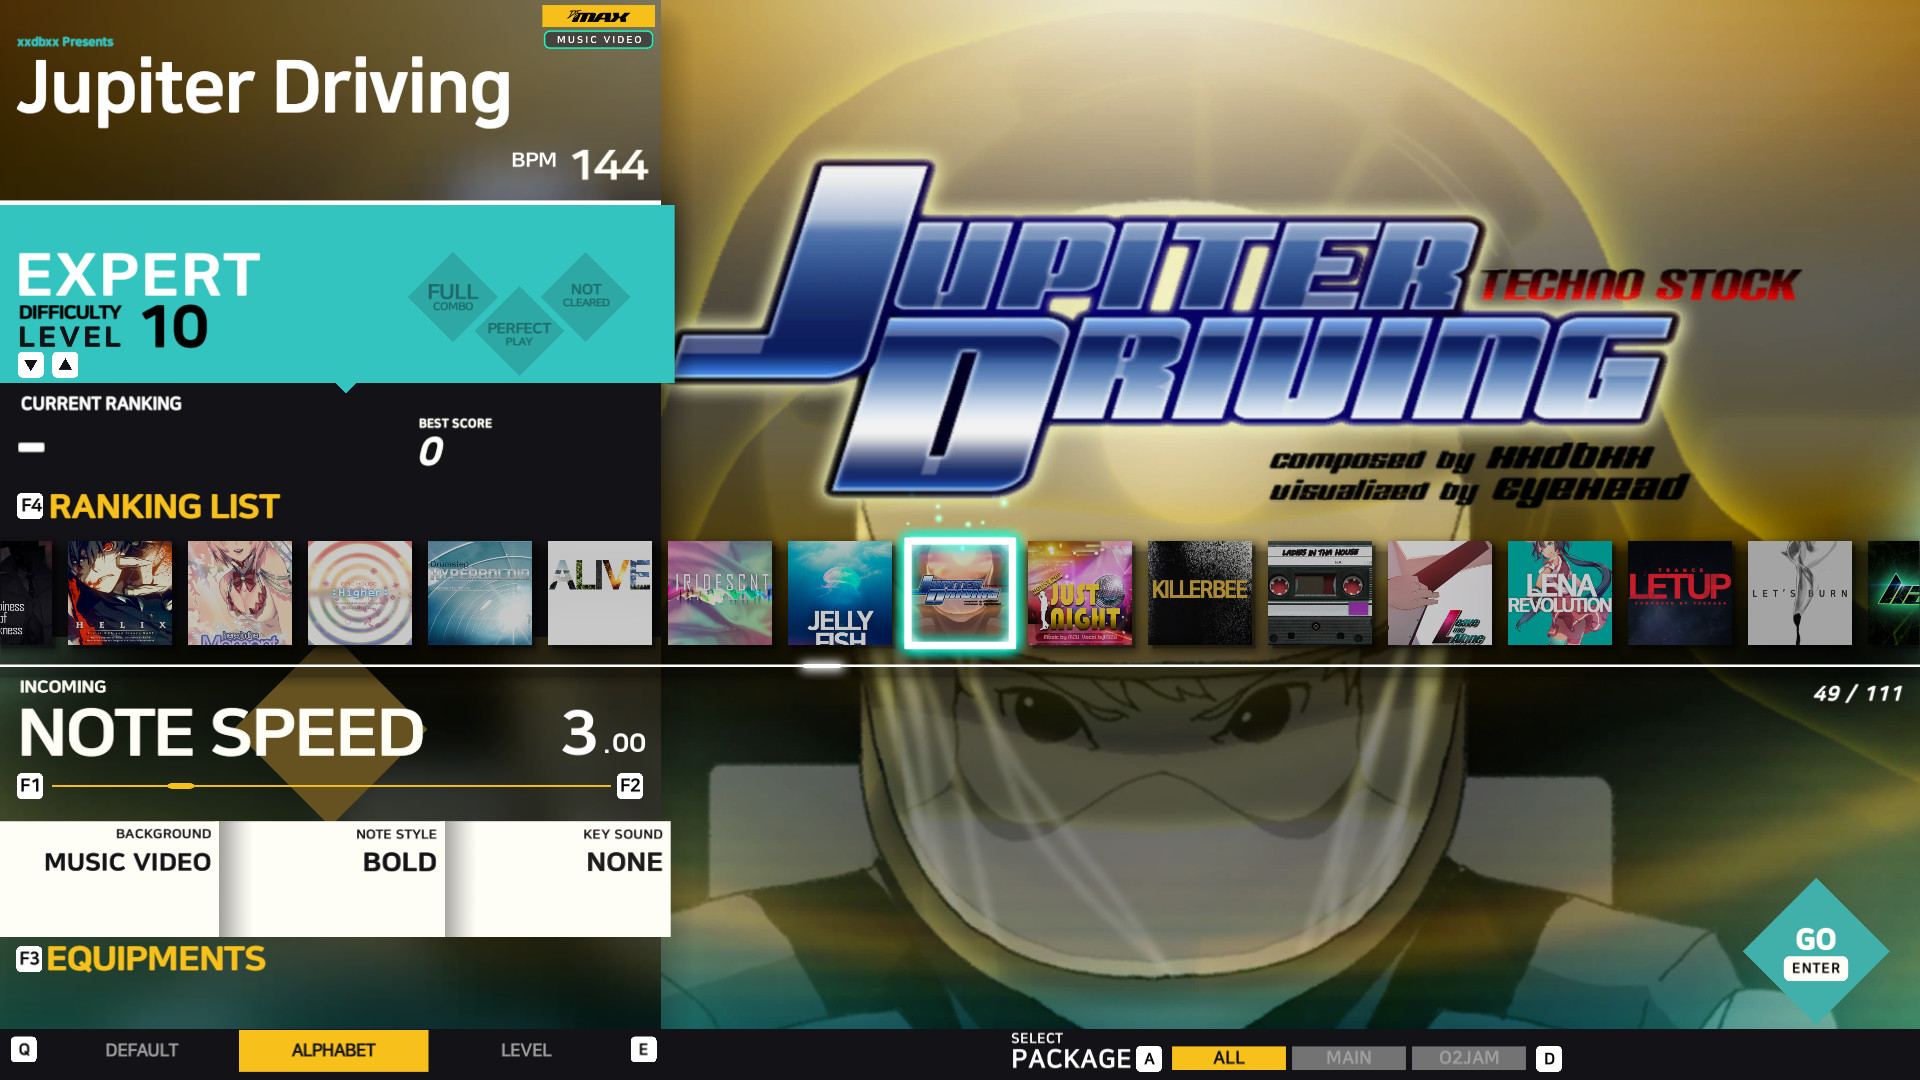Select the ALIVE song tile
Screen dimensions: 1920x1080
click(599, 593)
